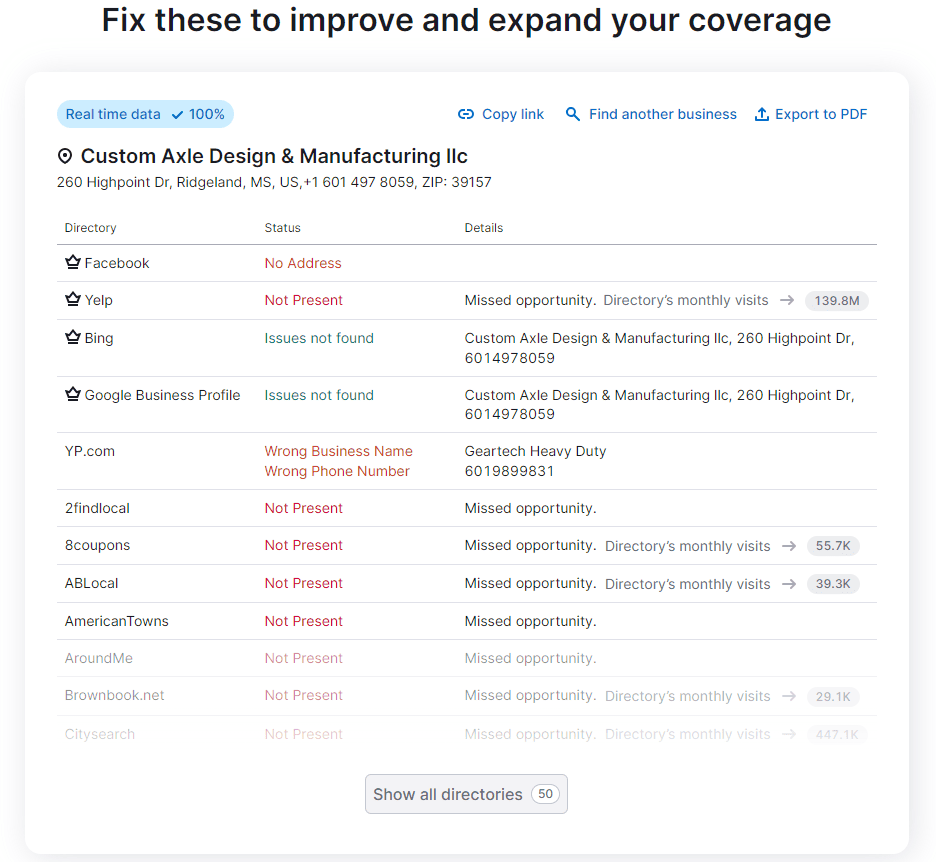The width and height of the screenshot is (936, 862).
Task: Select the YP.com directory name
Action: point(90,451)
